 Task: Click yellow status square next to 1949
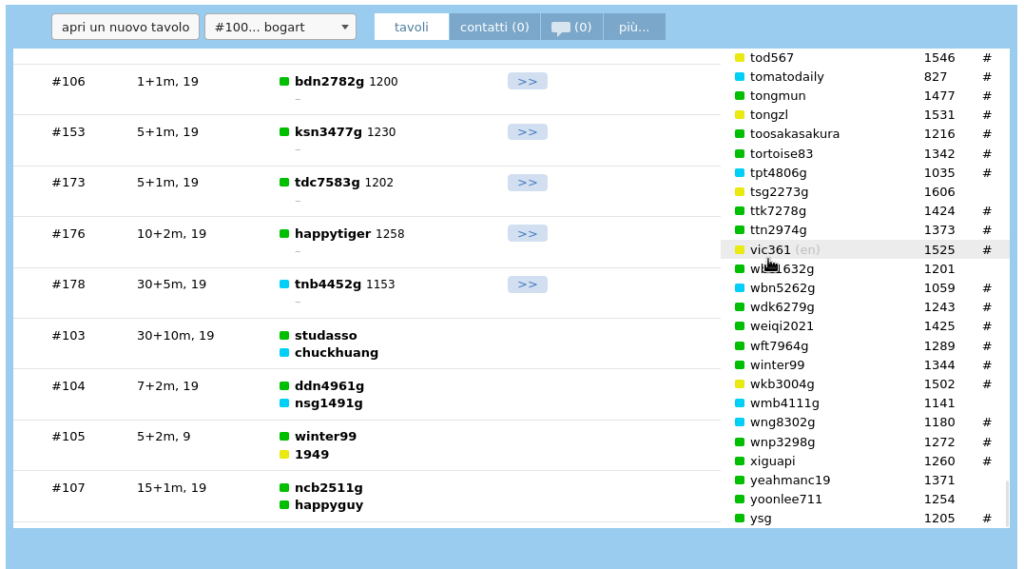[x=284, y=455]
